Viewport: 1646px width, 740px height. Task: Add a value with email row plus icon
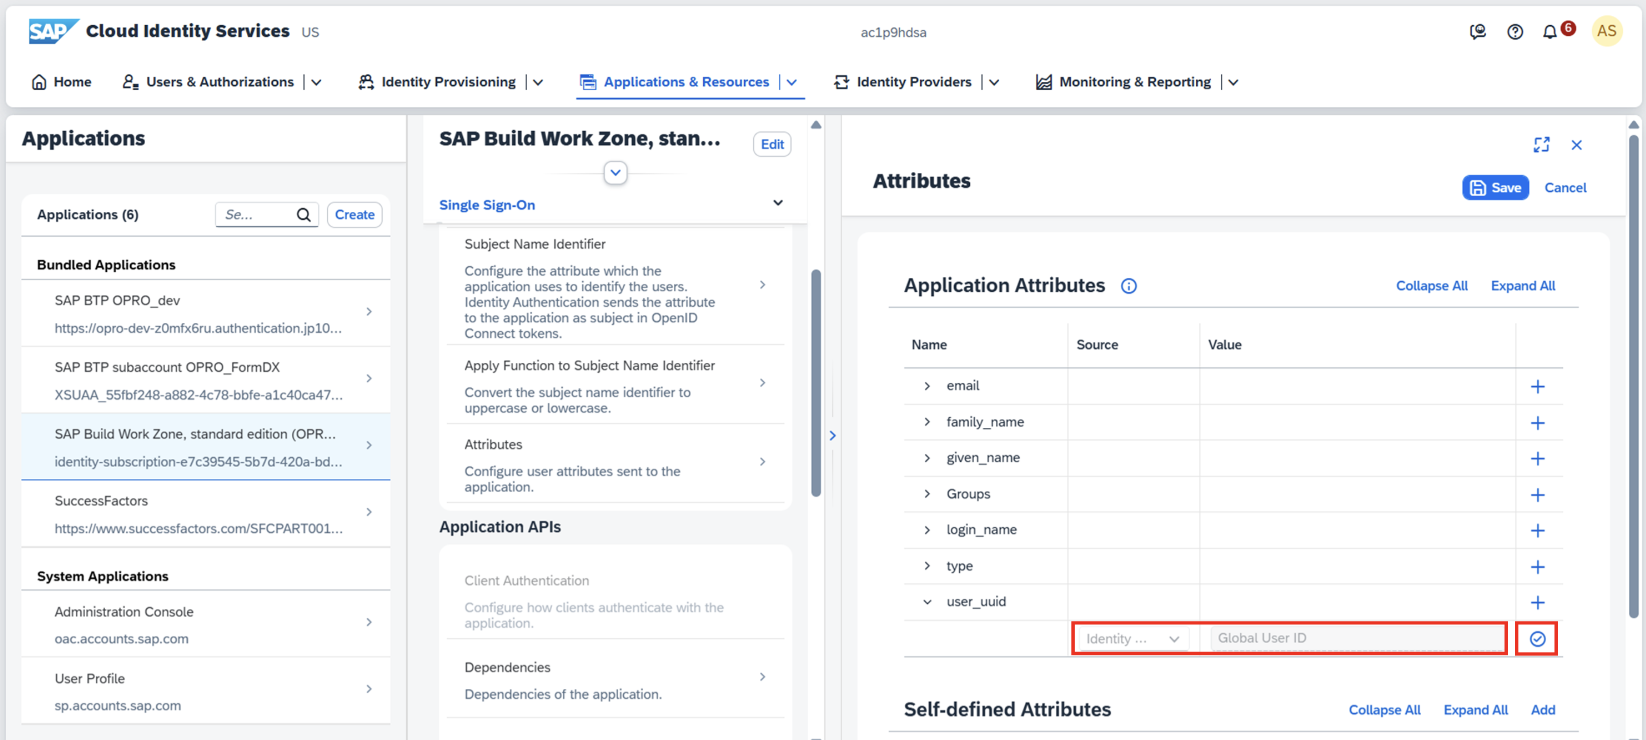(1537, 387)
